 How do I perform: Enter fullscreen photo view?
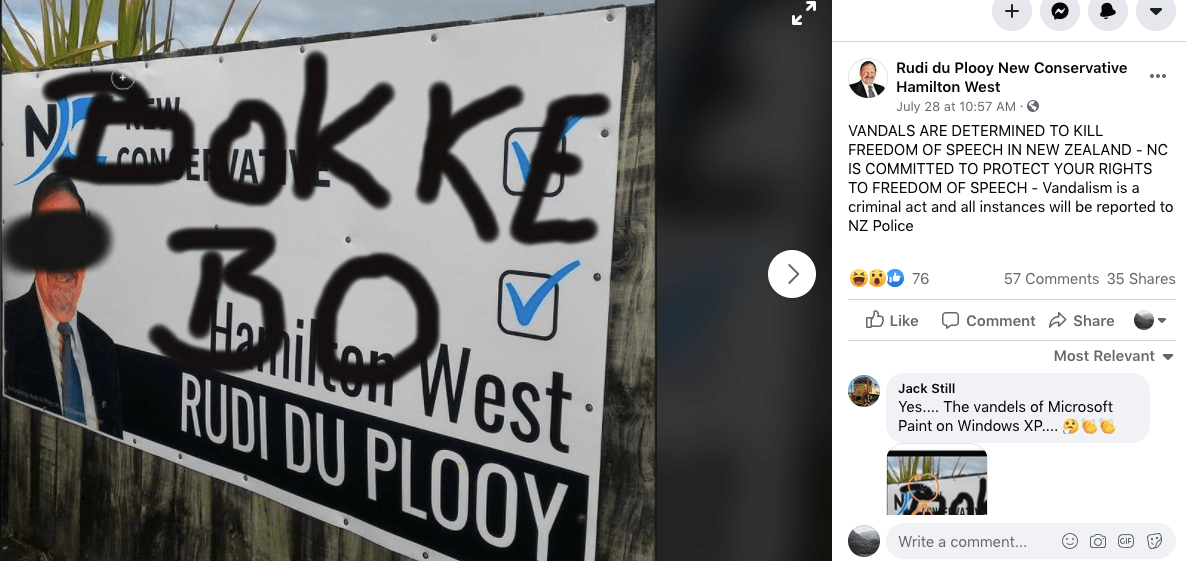803,13
